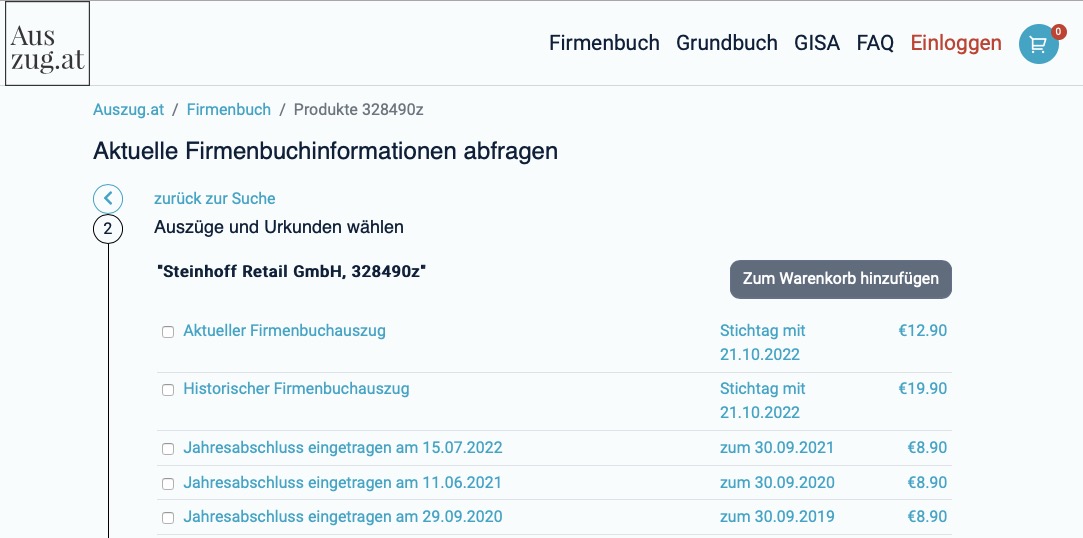
Task: Open the FAQ menu item
Action: pos(875,43)
